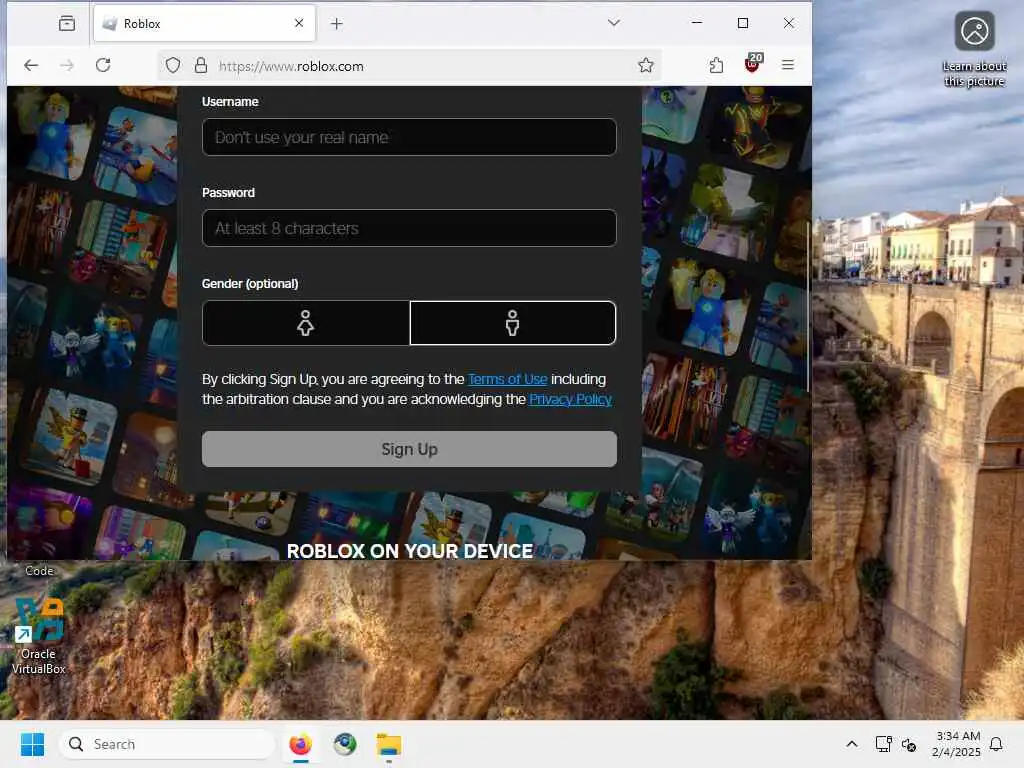Maximize the Firefox window
Image resolution: width=1024 pixels, height=768 pixels.
point(743,23)
